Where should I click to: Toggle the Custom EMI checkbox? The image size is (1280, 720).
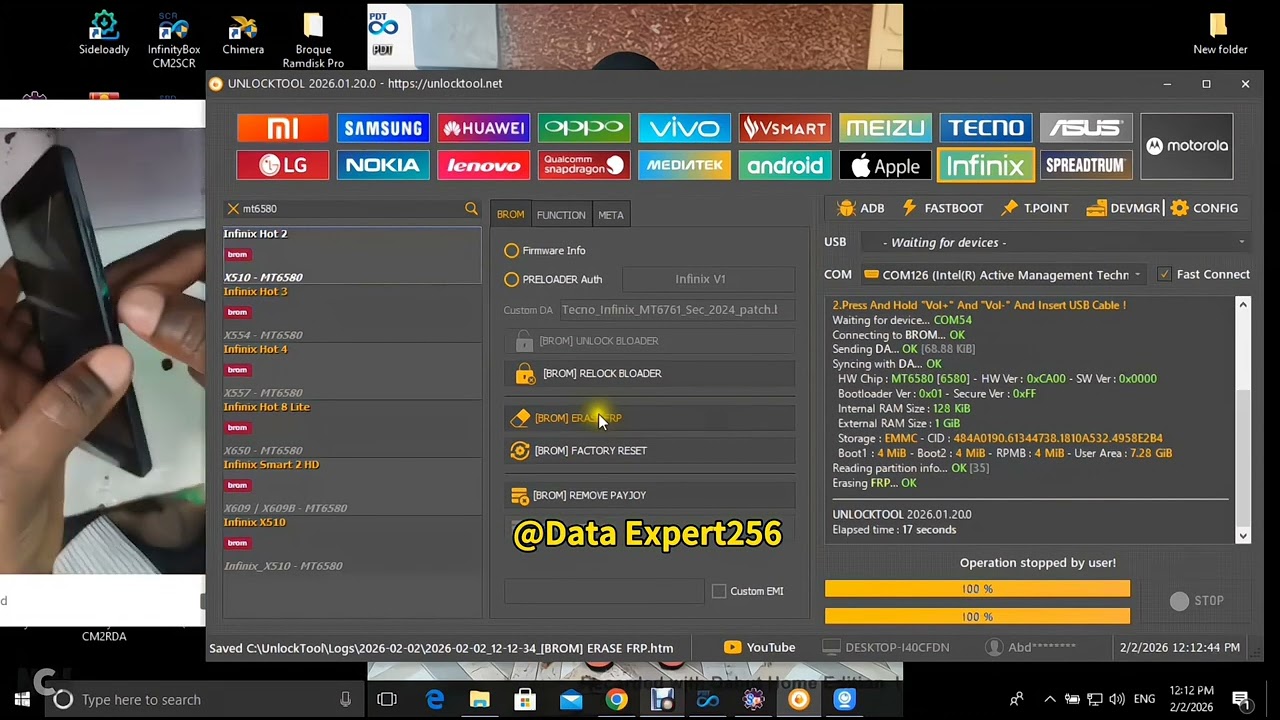coord(719,591)
